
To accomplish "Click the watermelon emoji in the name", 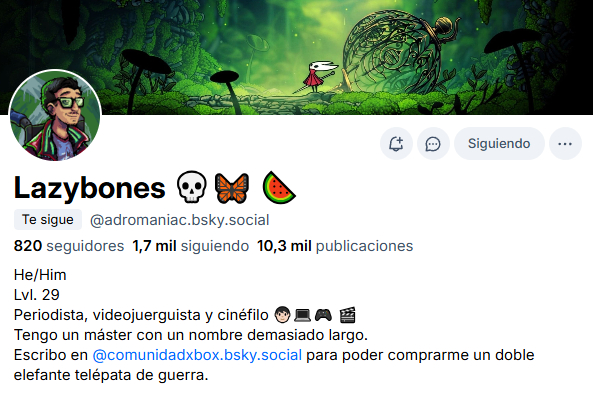I will point(279,188).
